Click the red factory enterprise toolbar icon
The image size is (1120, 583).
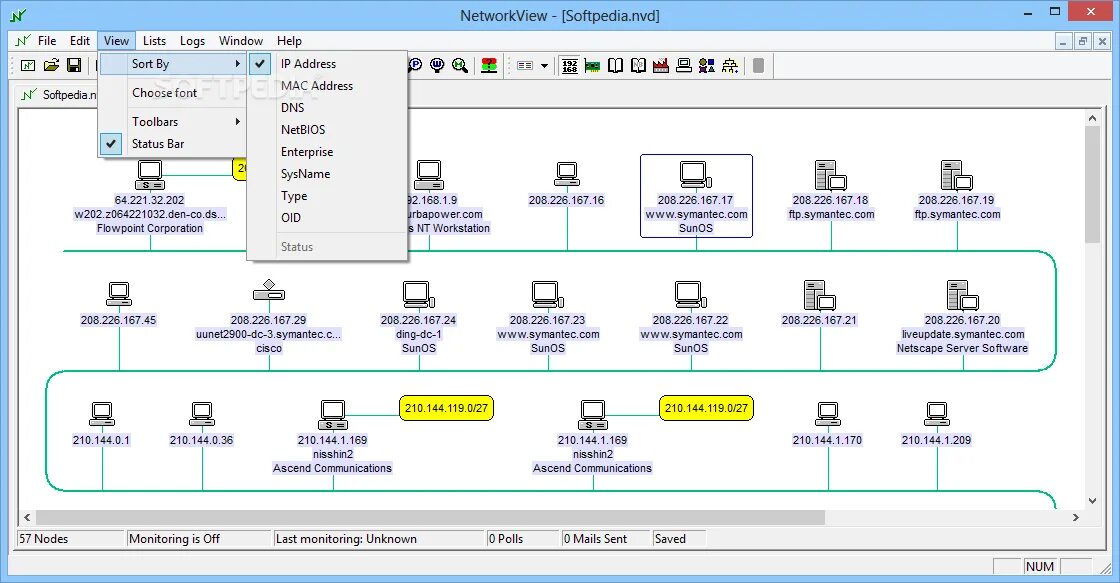tap(661, 66)
